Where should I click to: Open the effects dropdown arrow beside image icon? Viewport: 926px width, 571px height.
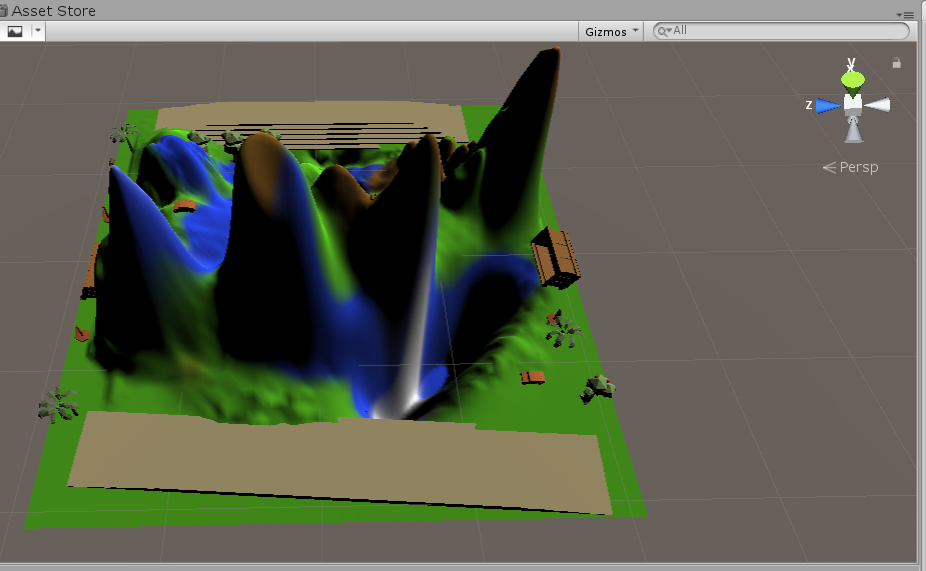38,31
